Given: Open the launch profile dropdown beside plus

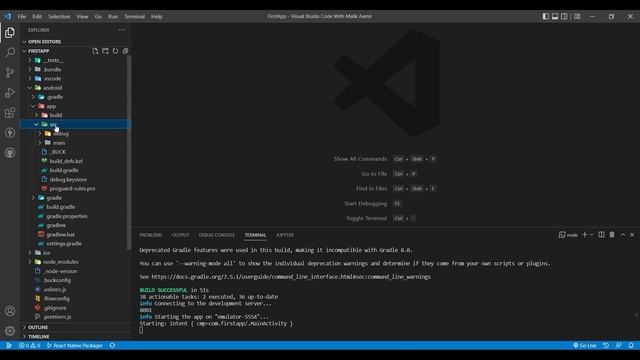Looking at the screenshot, I should (x=591, y=235).
